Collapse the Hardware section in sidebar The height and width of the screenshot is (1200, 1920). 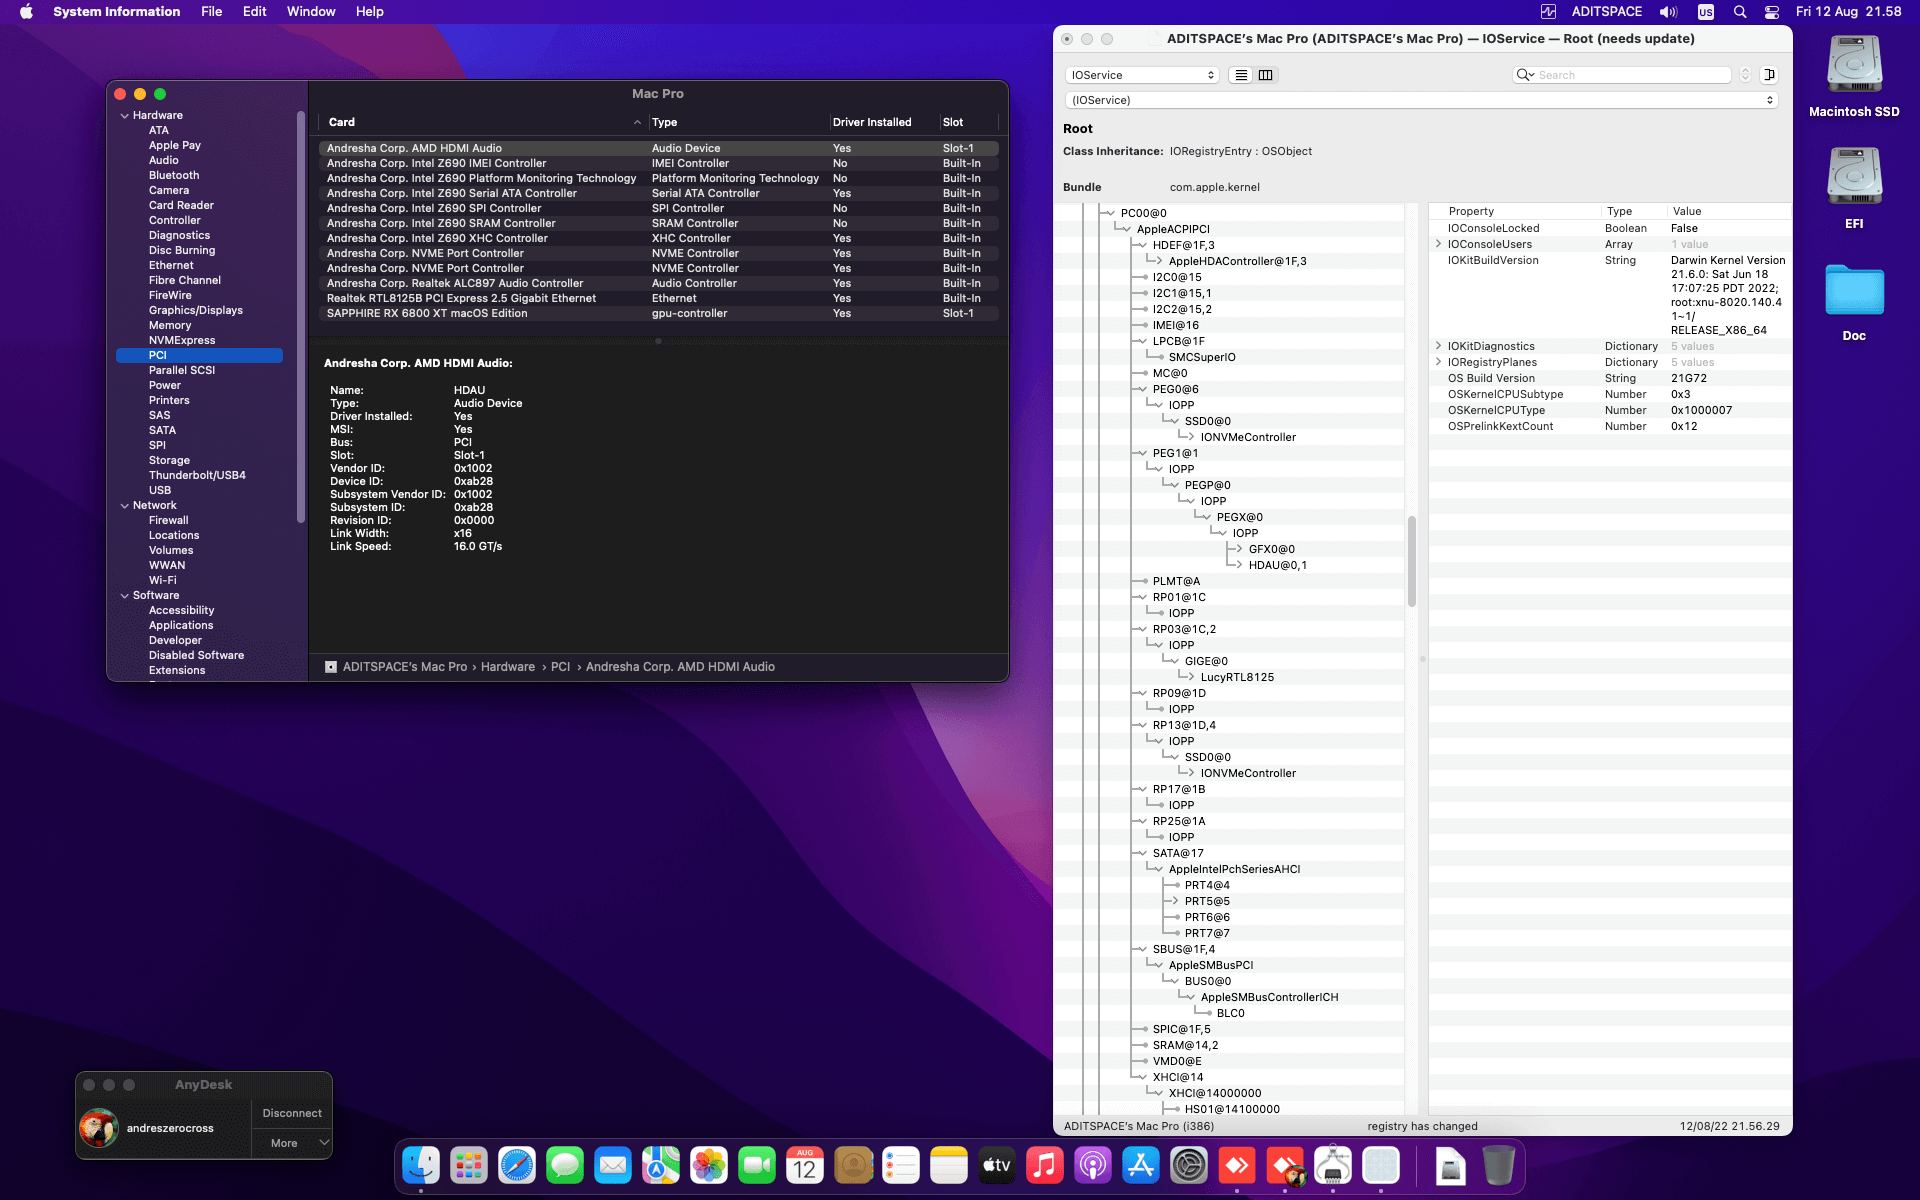(125, 115)
